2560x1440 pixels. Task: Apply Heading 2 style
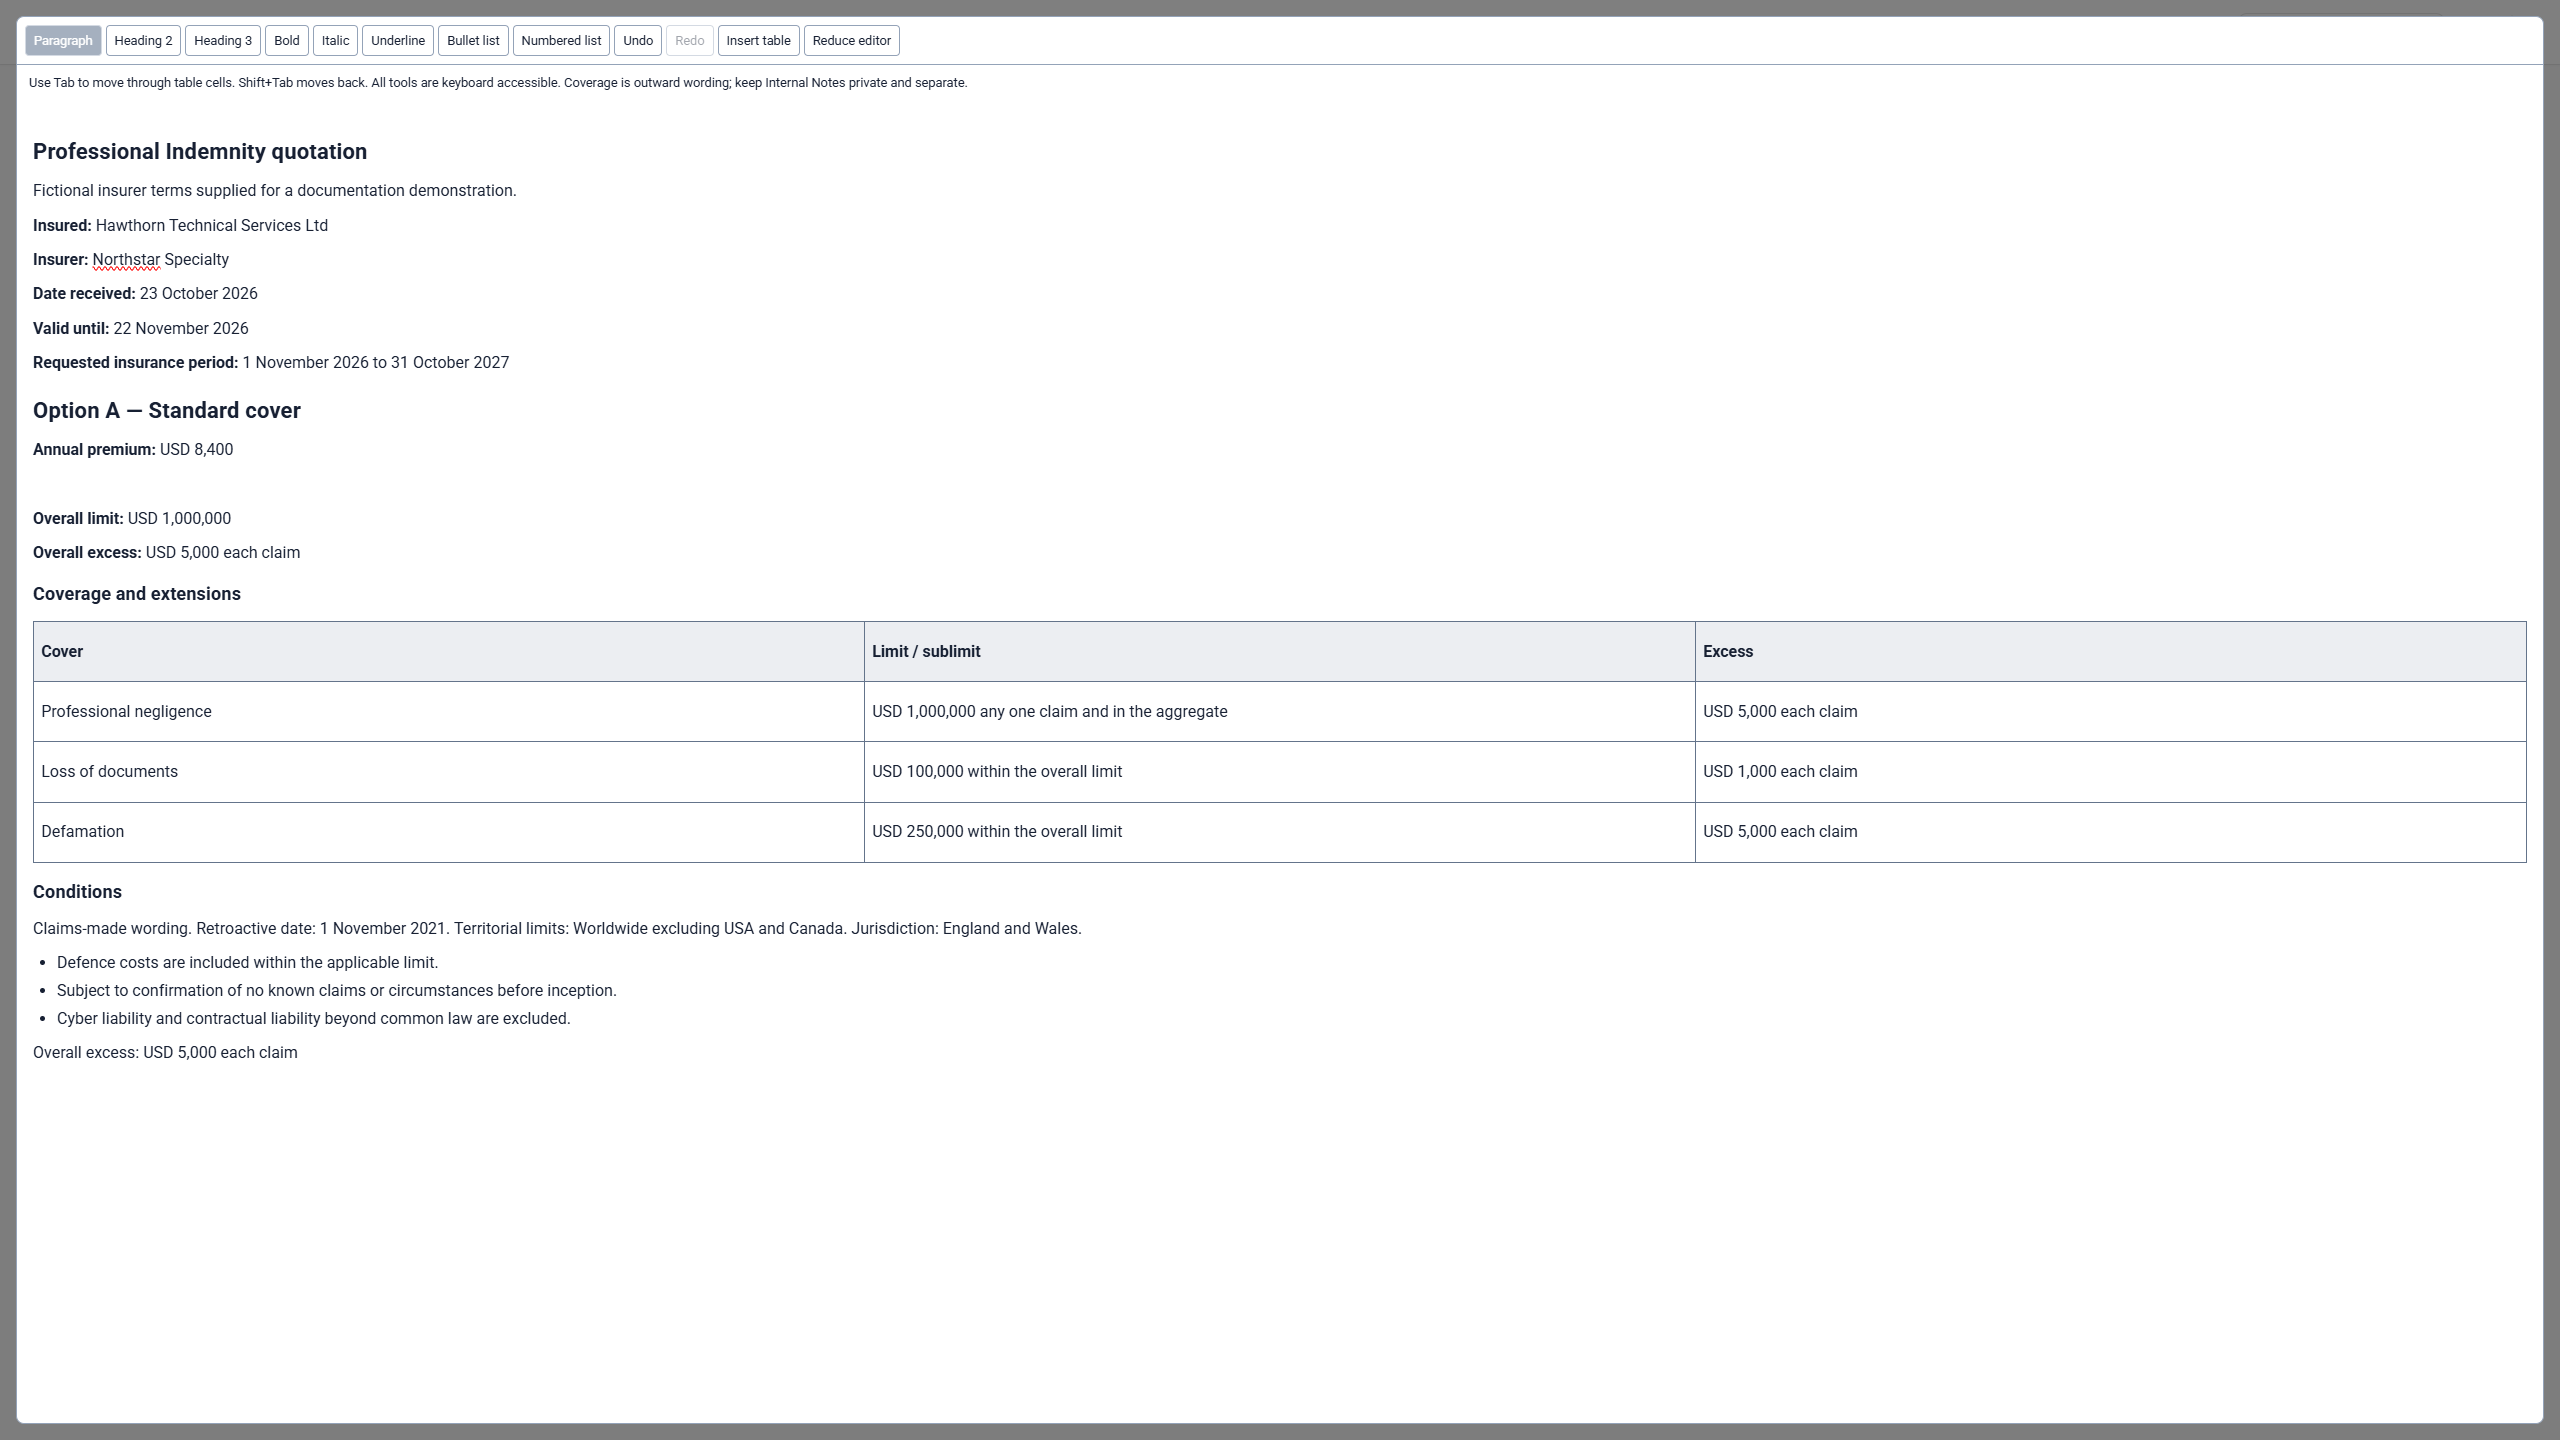(x=143, y=41)
